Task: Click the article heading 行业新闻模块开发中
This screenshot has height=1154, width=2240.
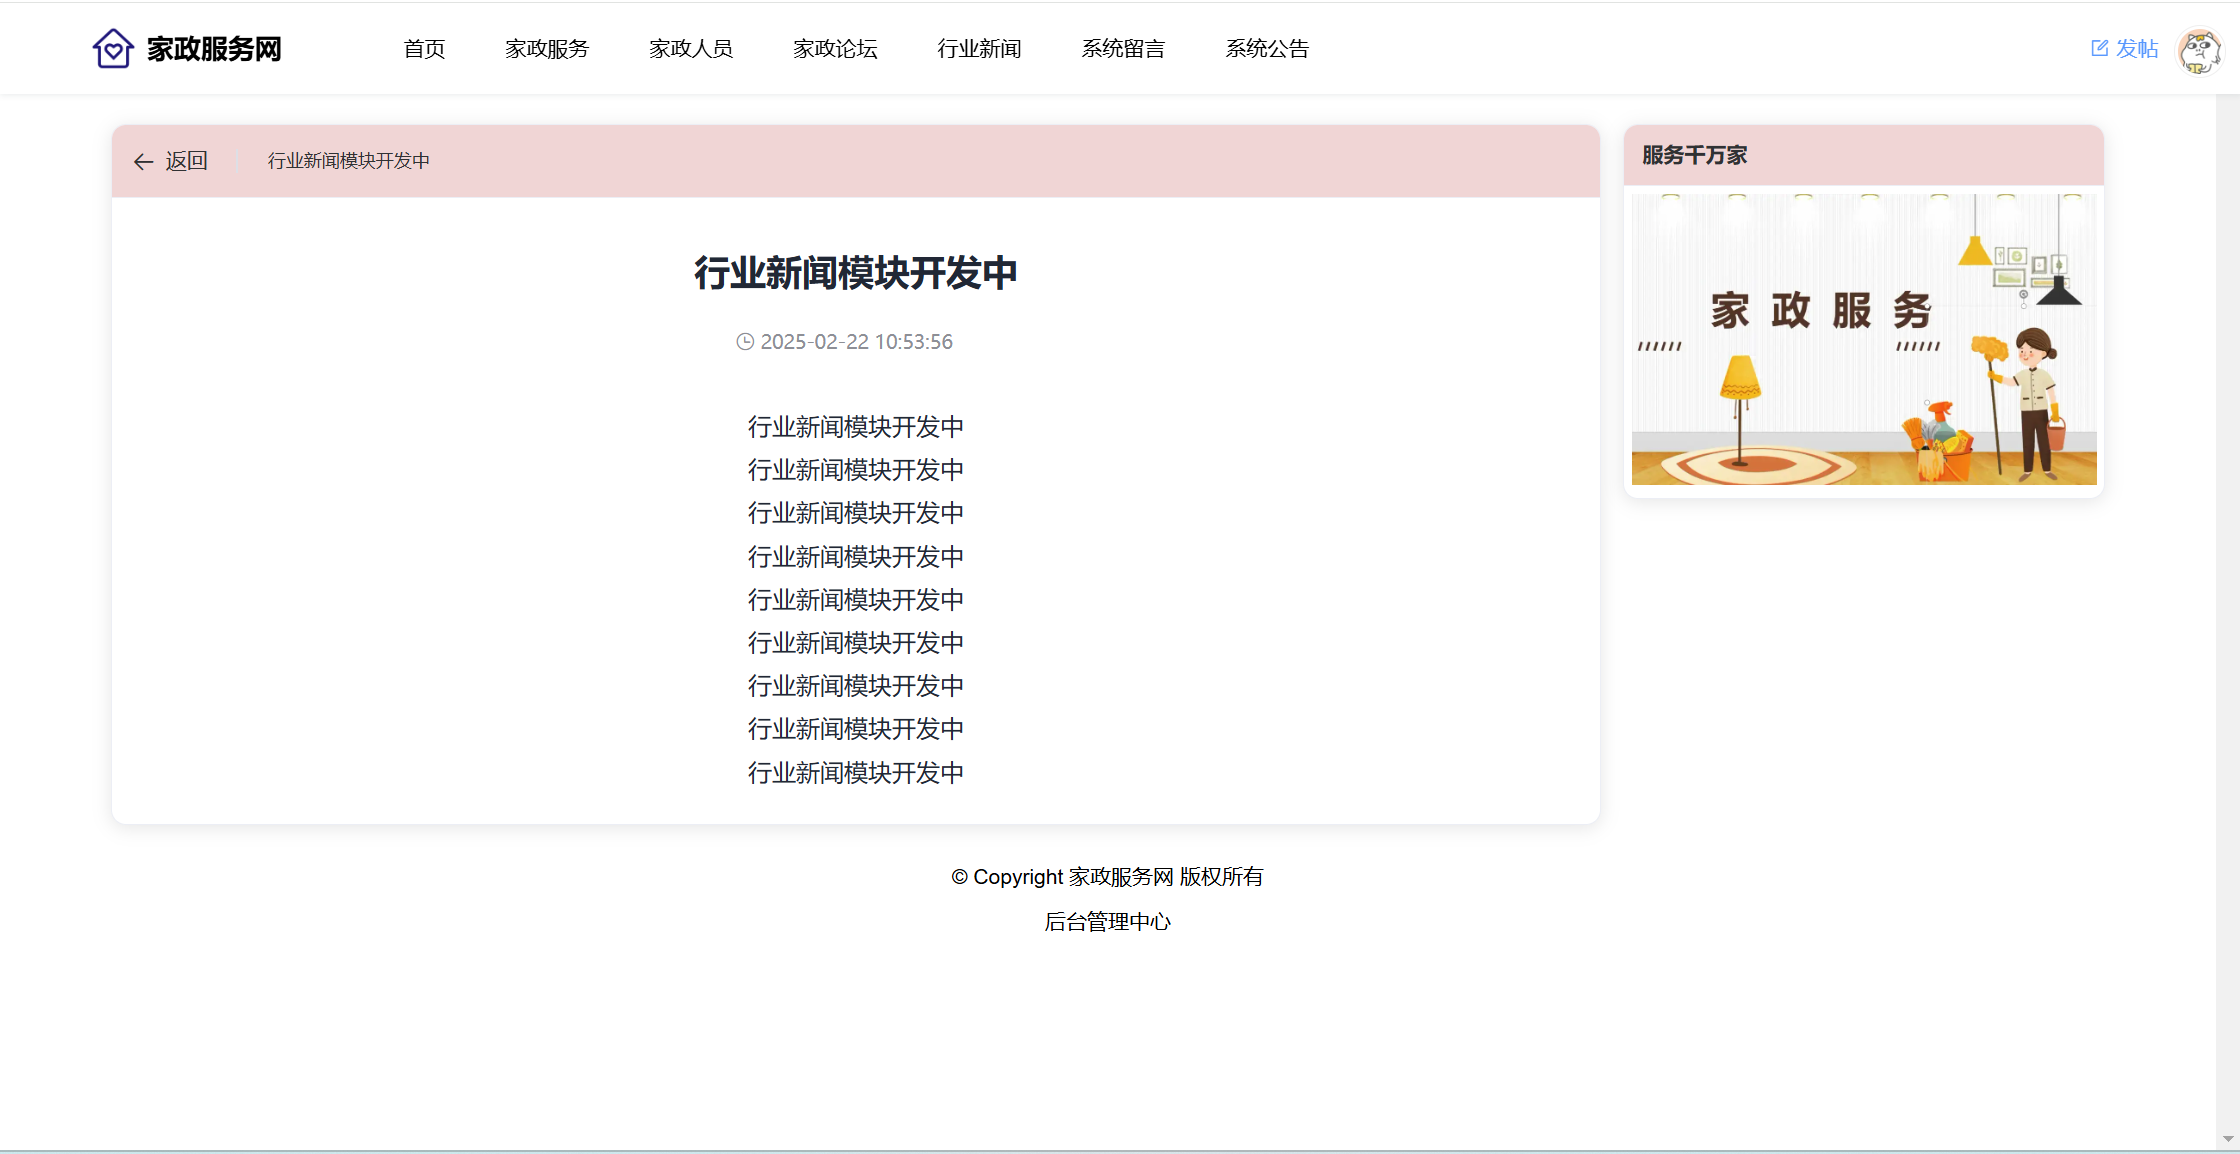Action: pos(855,273)
